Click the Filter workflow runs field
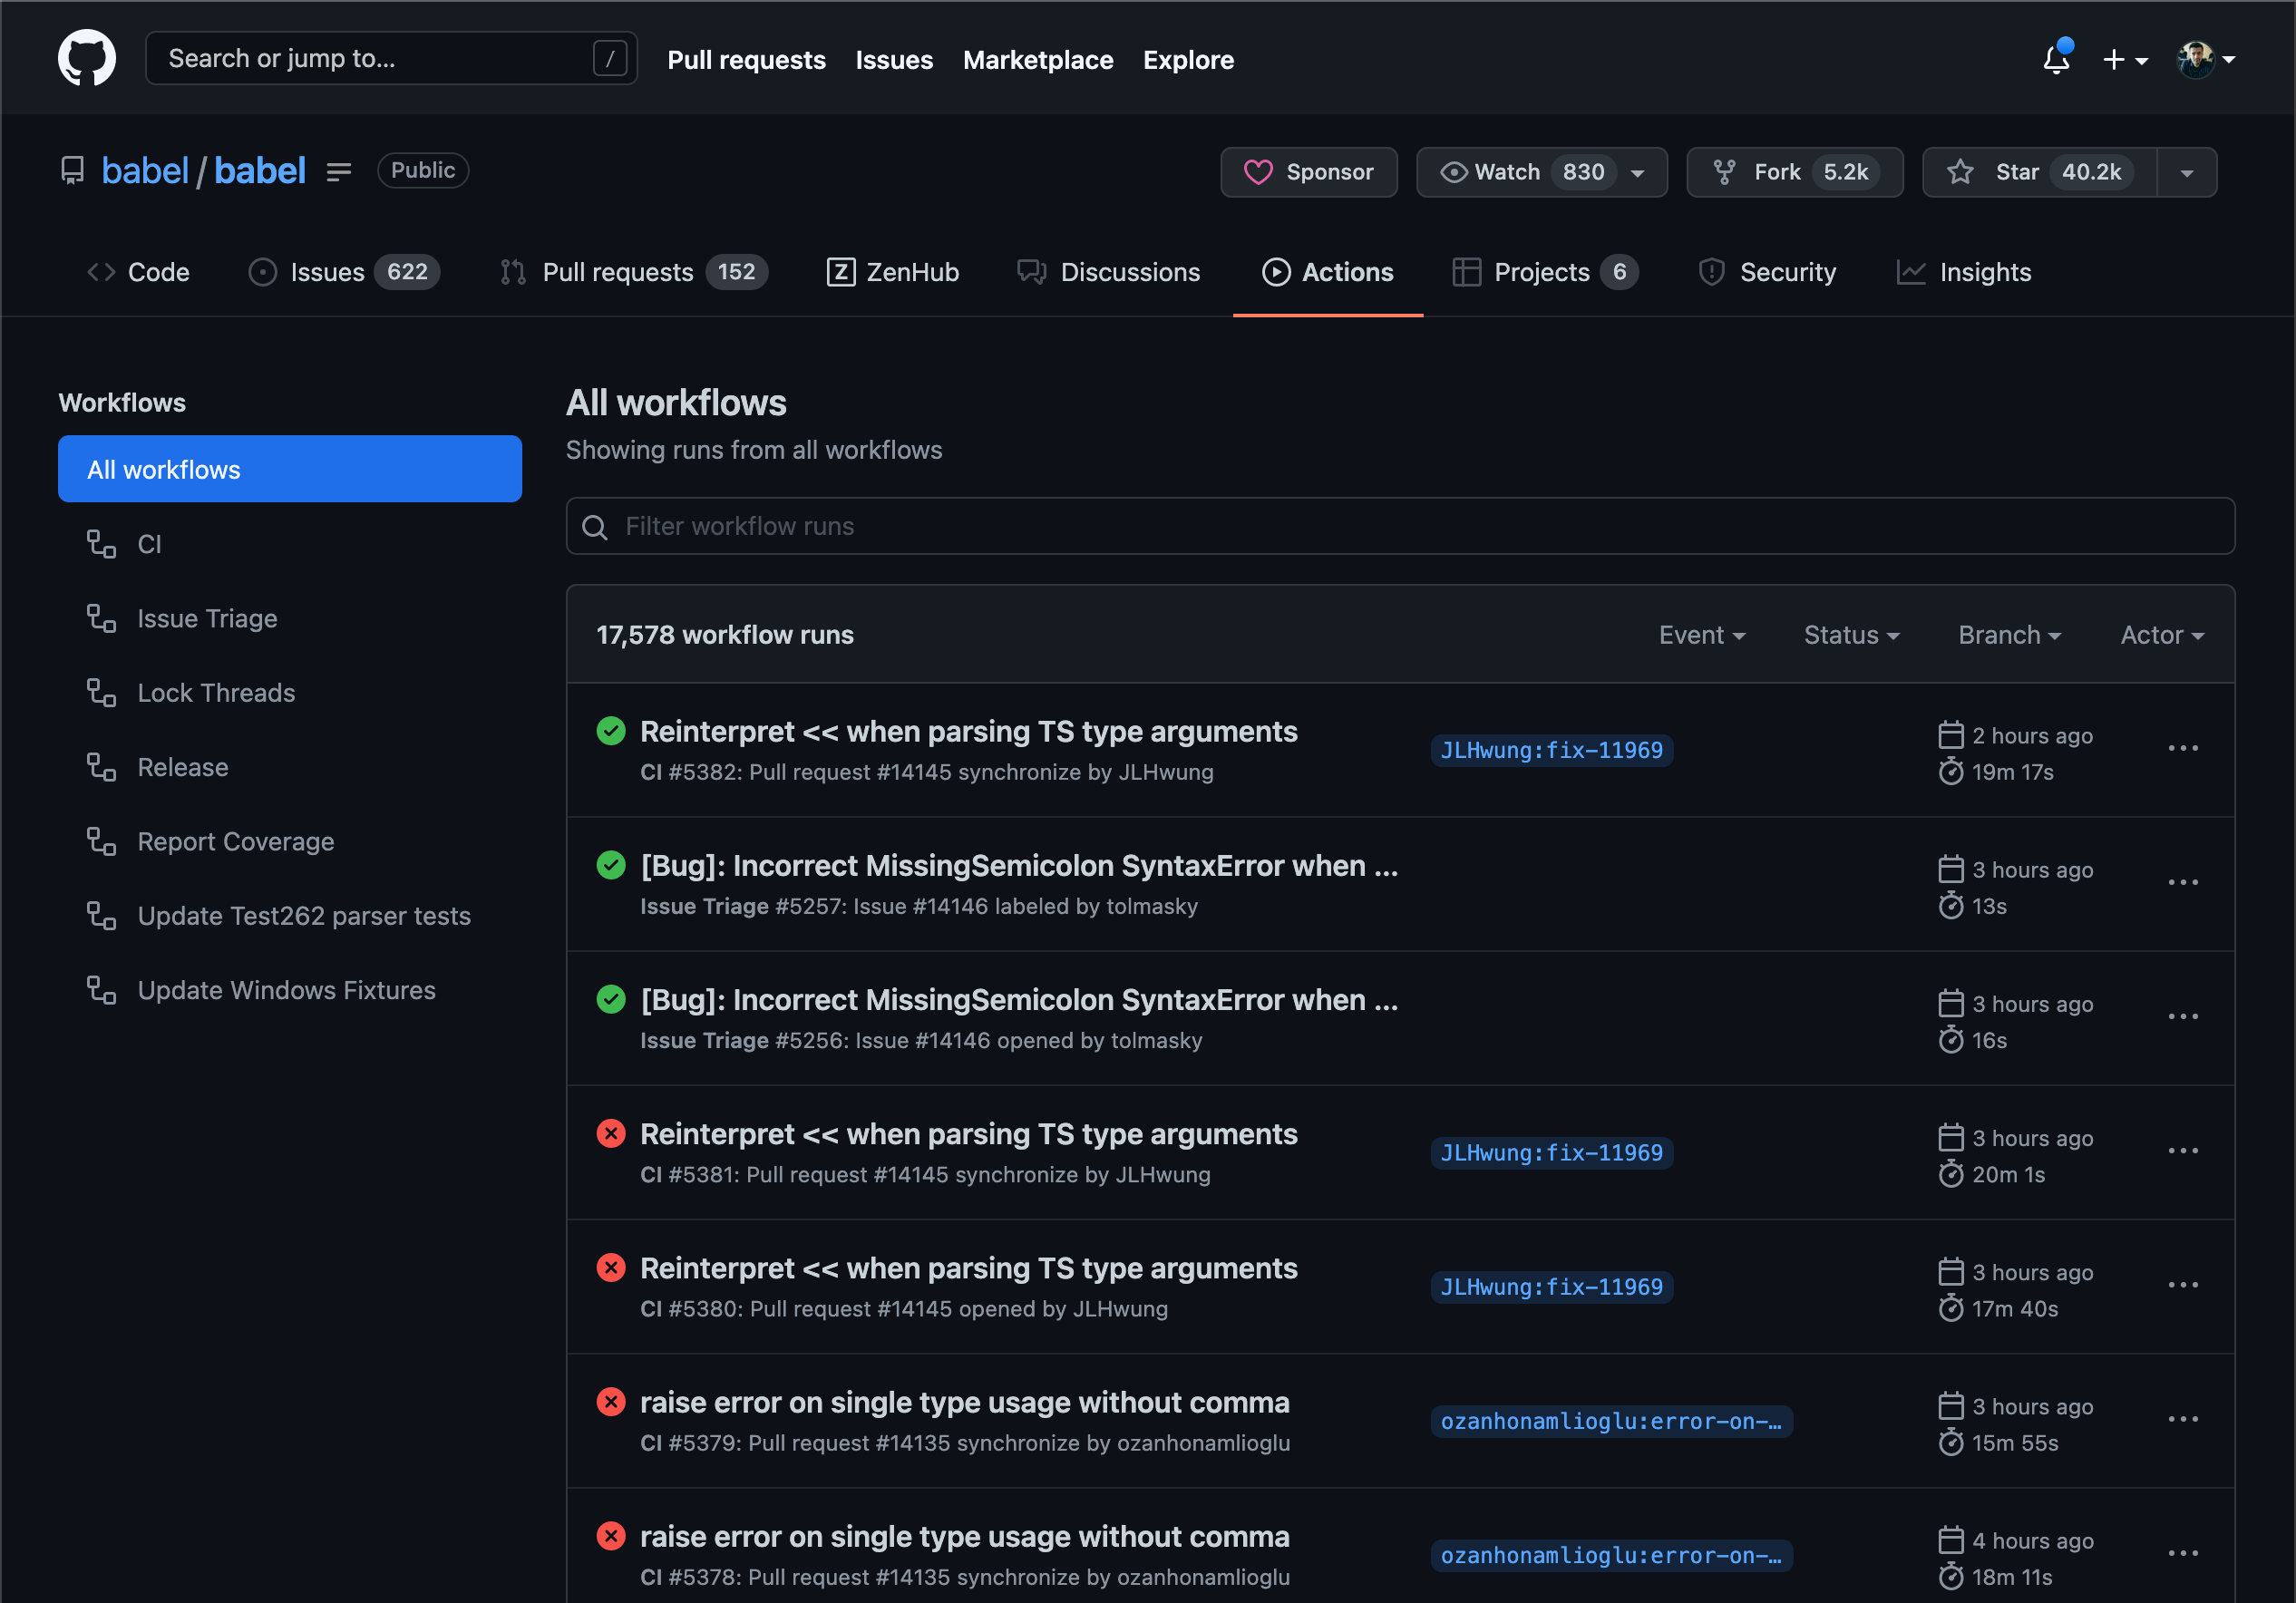Viewport: 2296px width, 1603px height. point(1400,526)
